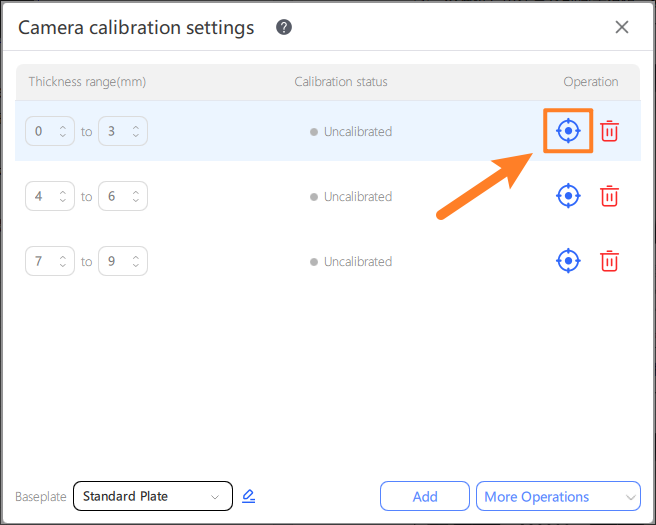Click the maximum thickness field showing 9
This screenshot has height=525, width=656.
(x=115, y=261)
